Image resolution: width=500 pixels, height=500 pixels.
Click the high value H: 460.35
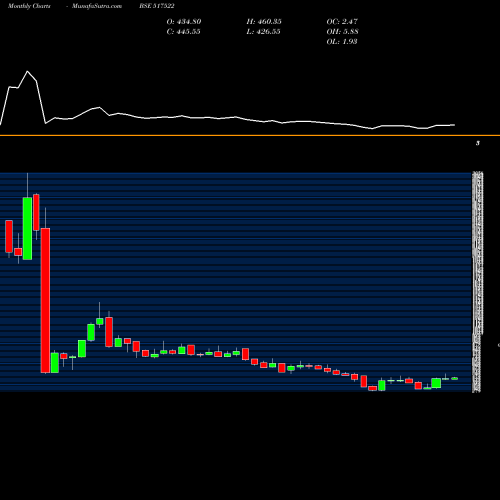264,22
